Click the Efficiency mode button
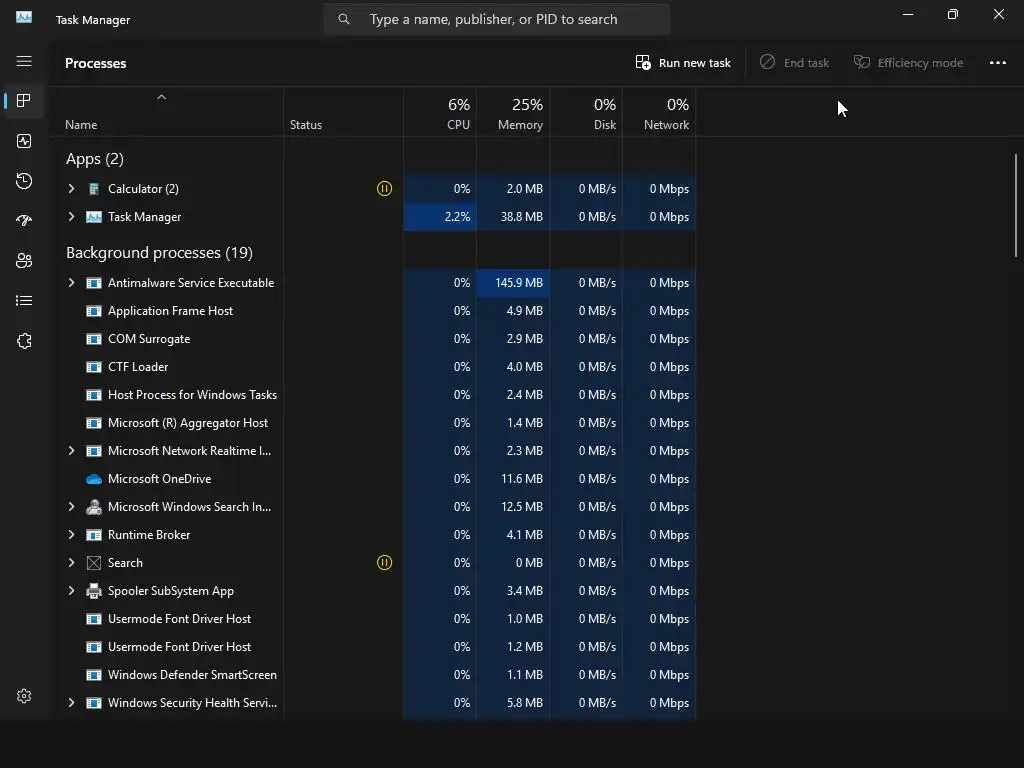Viewport: 1024px width, 768px height. tap(908, 63)
